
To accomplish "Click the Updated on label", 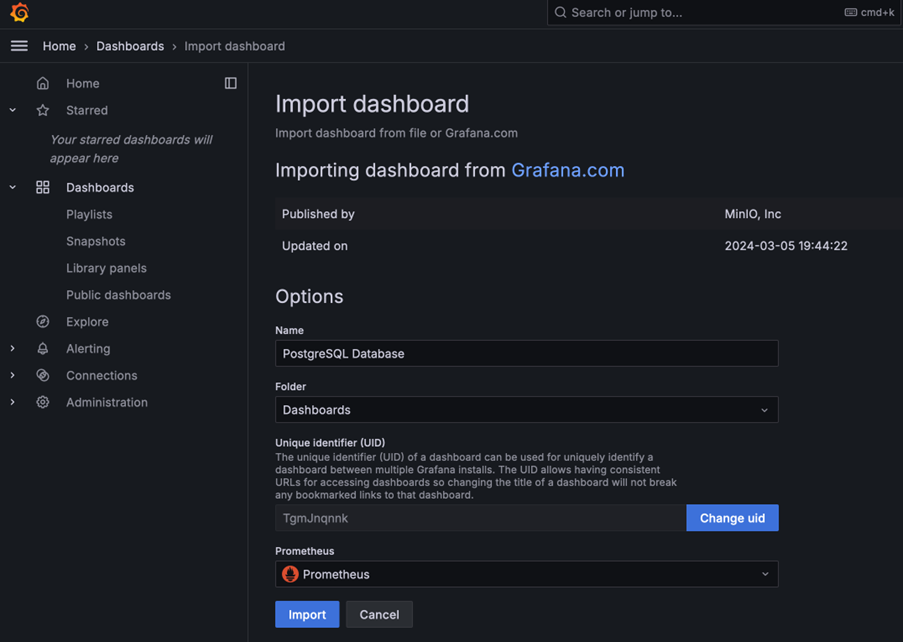I will pyautogui.click(x=314, y=246).
